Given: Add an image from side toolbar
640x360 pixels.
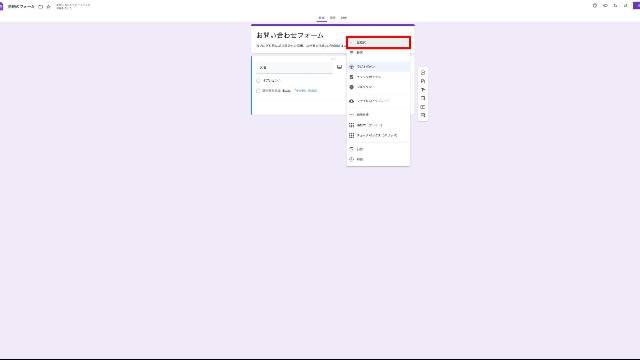Looking at the screenshot, I should 423,98.
